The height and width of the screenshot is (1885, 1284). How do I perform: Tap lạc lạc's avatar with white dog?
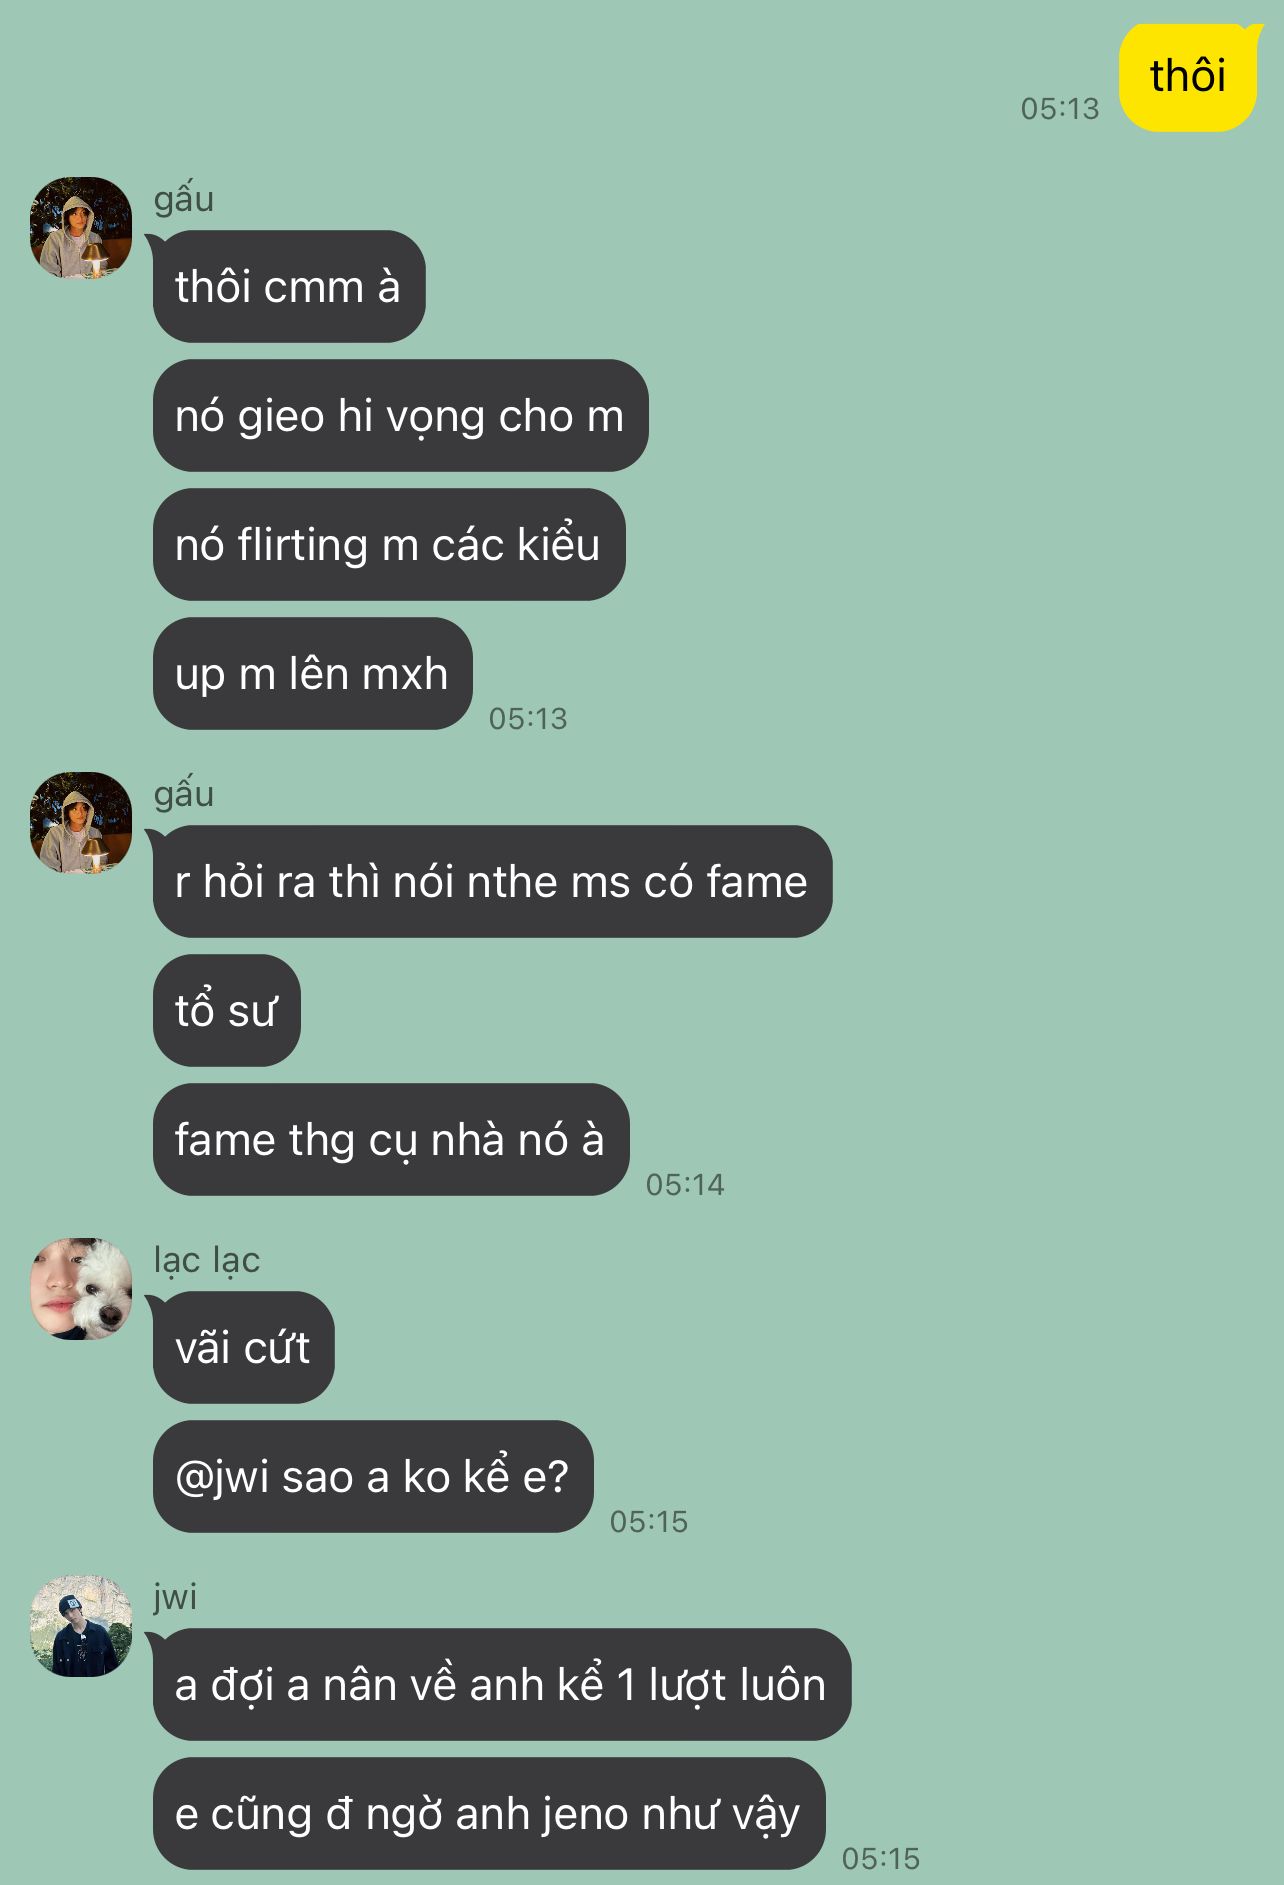(81, 1289)
